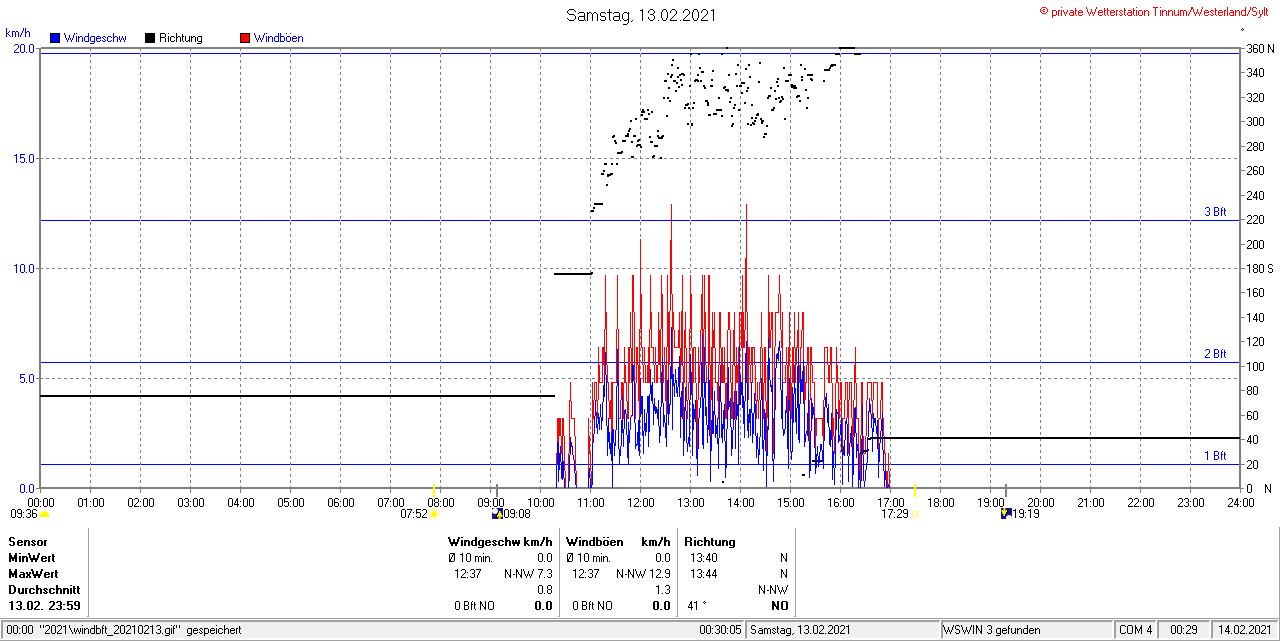Select the Richtung legend label at top
The height and width of the screenshot is (641, 1280).
[x=181, y=38]
